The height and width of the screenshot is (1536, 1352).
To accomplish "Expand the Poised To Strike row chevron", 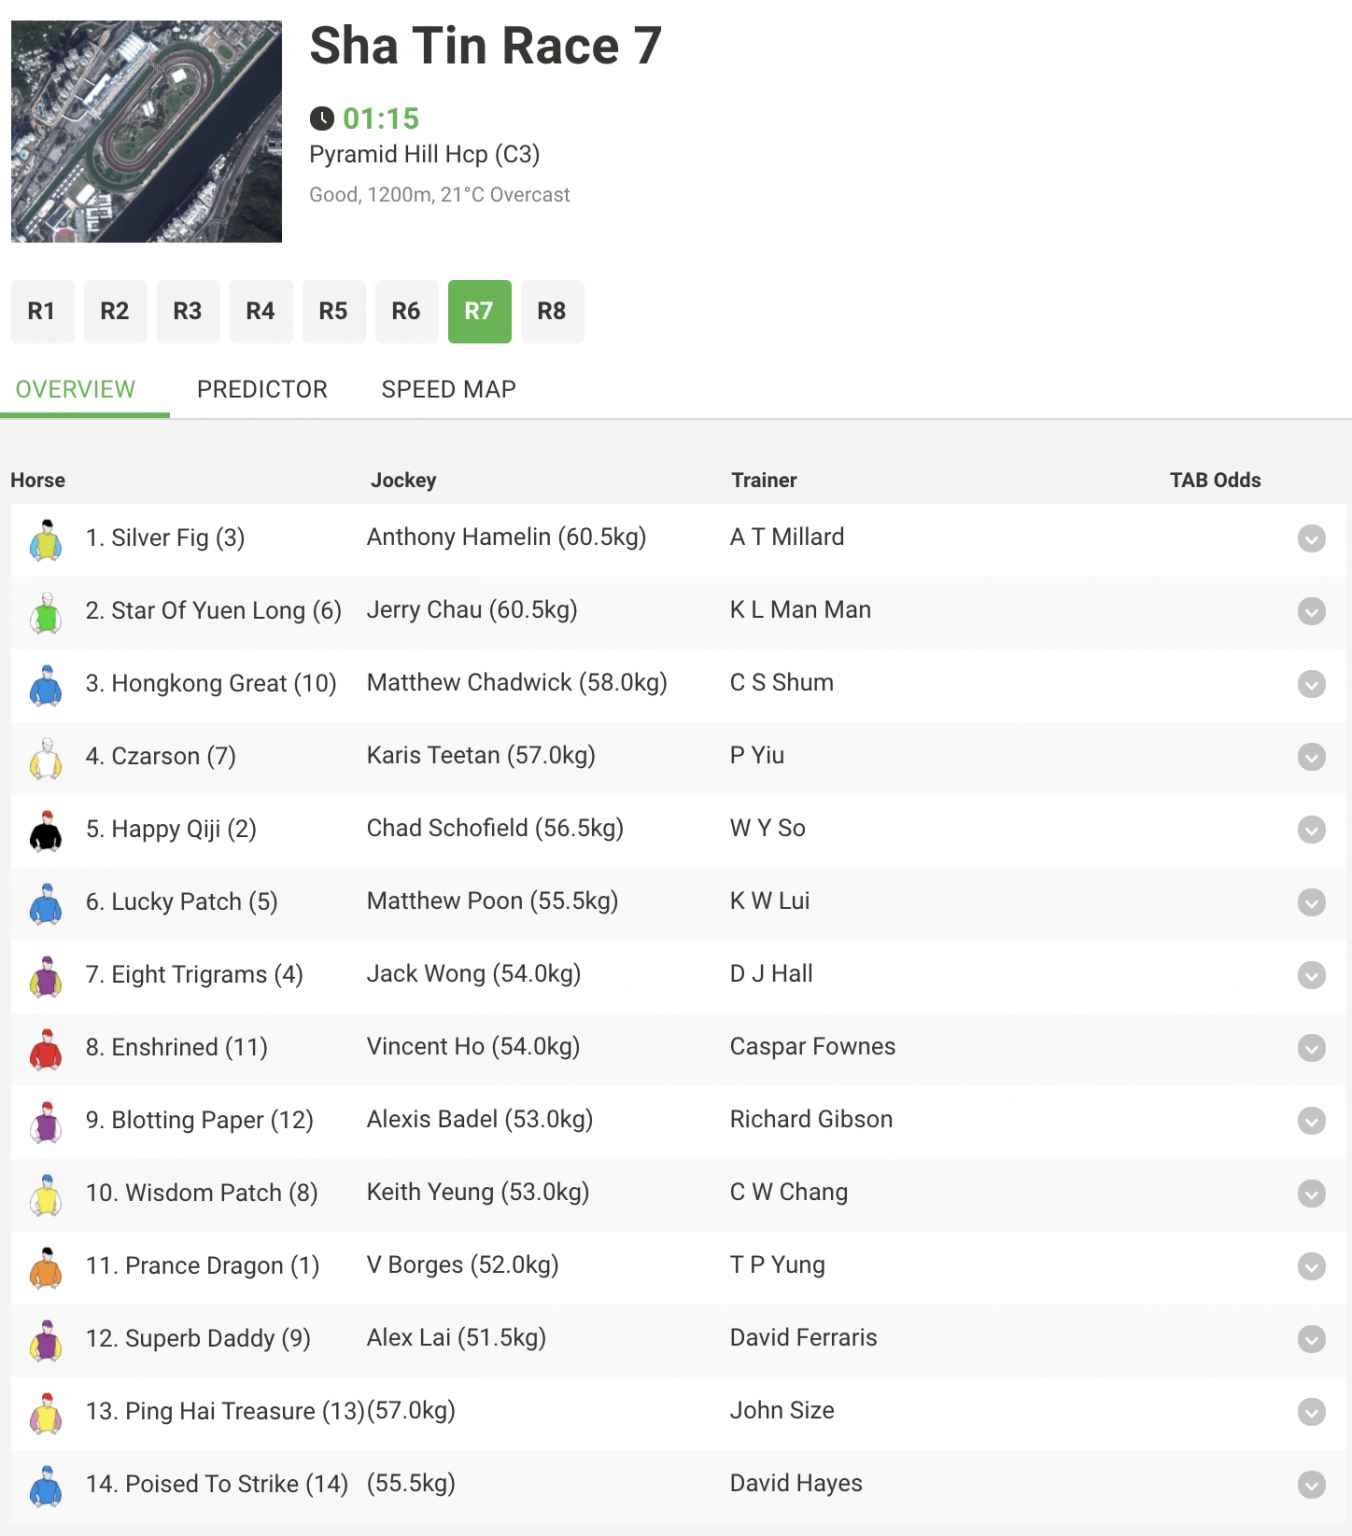I will (1311, 1485).
